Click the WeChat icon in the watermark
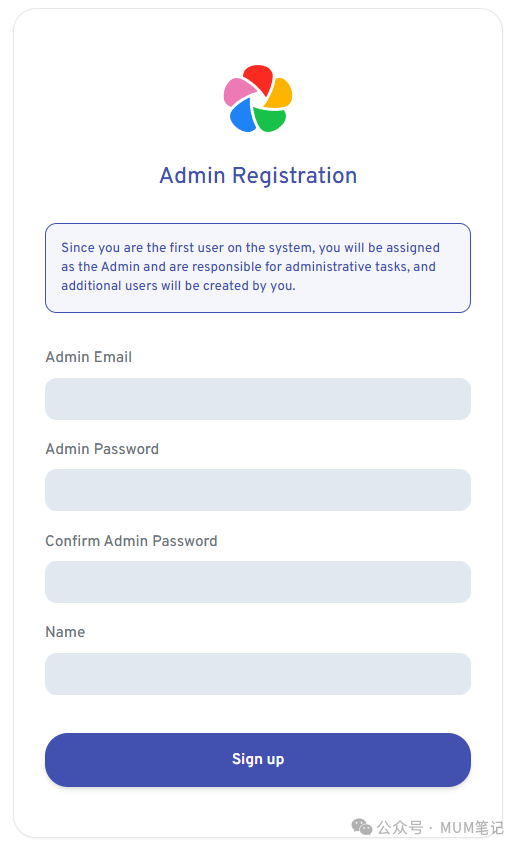521x849 pixels. click(x=362, y=827)
